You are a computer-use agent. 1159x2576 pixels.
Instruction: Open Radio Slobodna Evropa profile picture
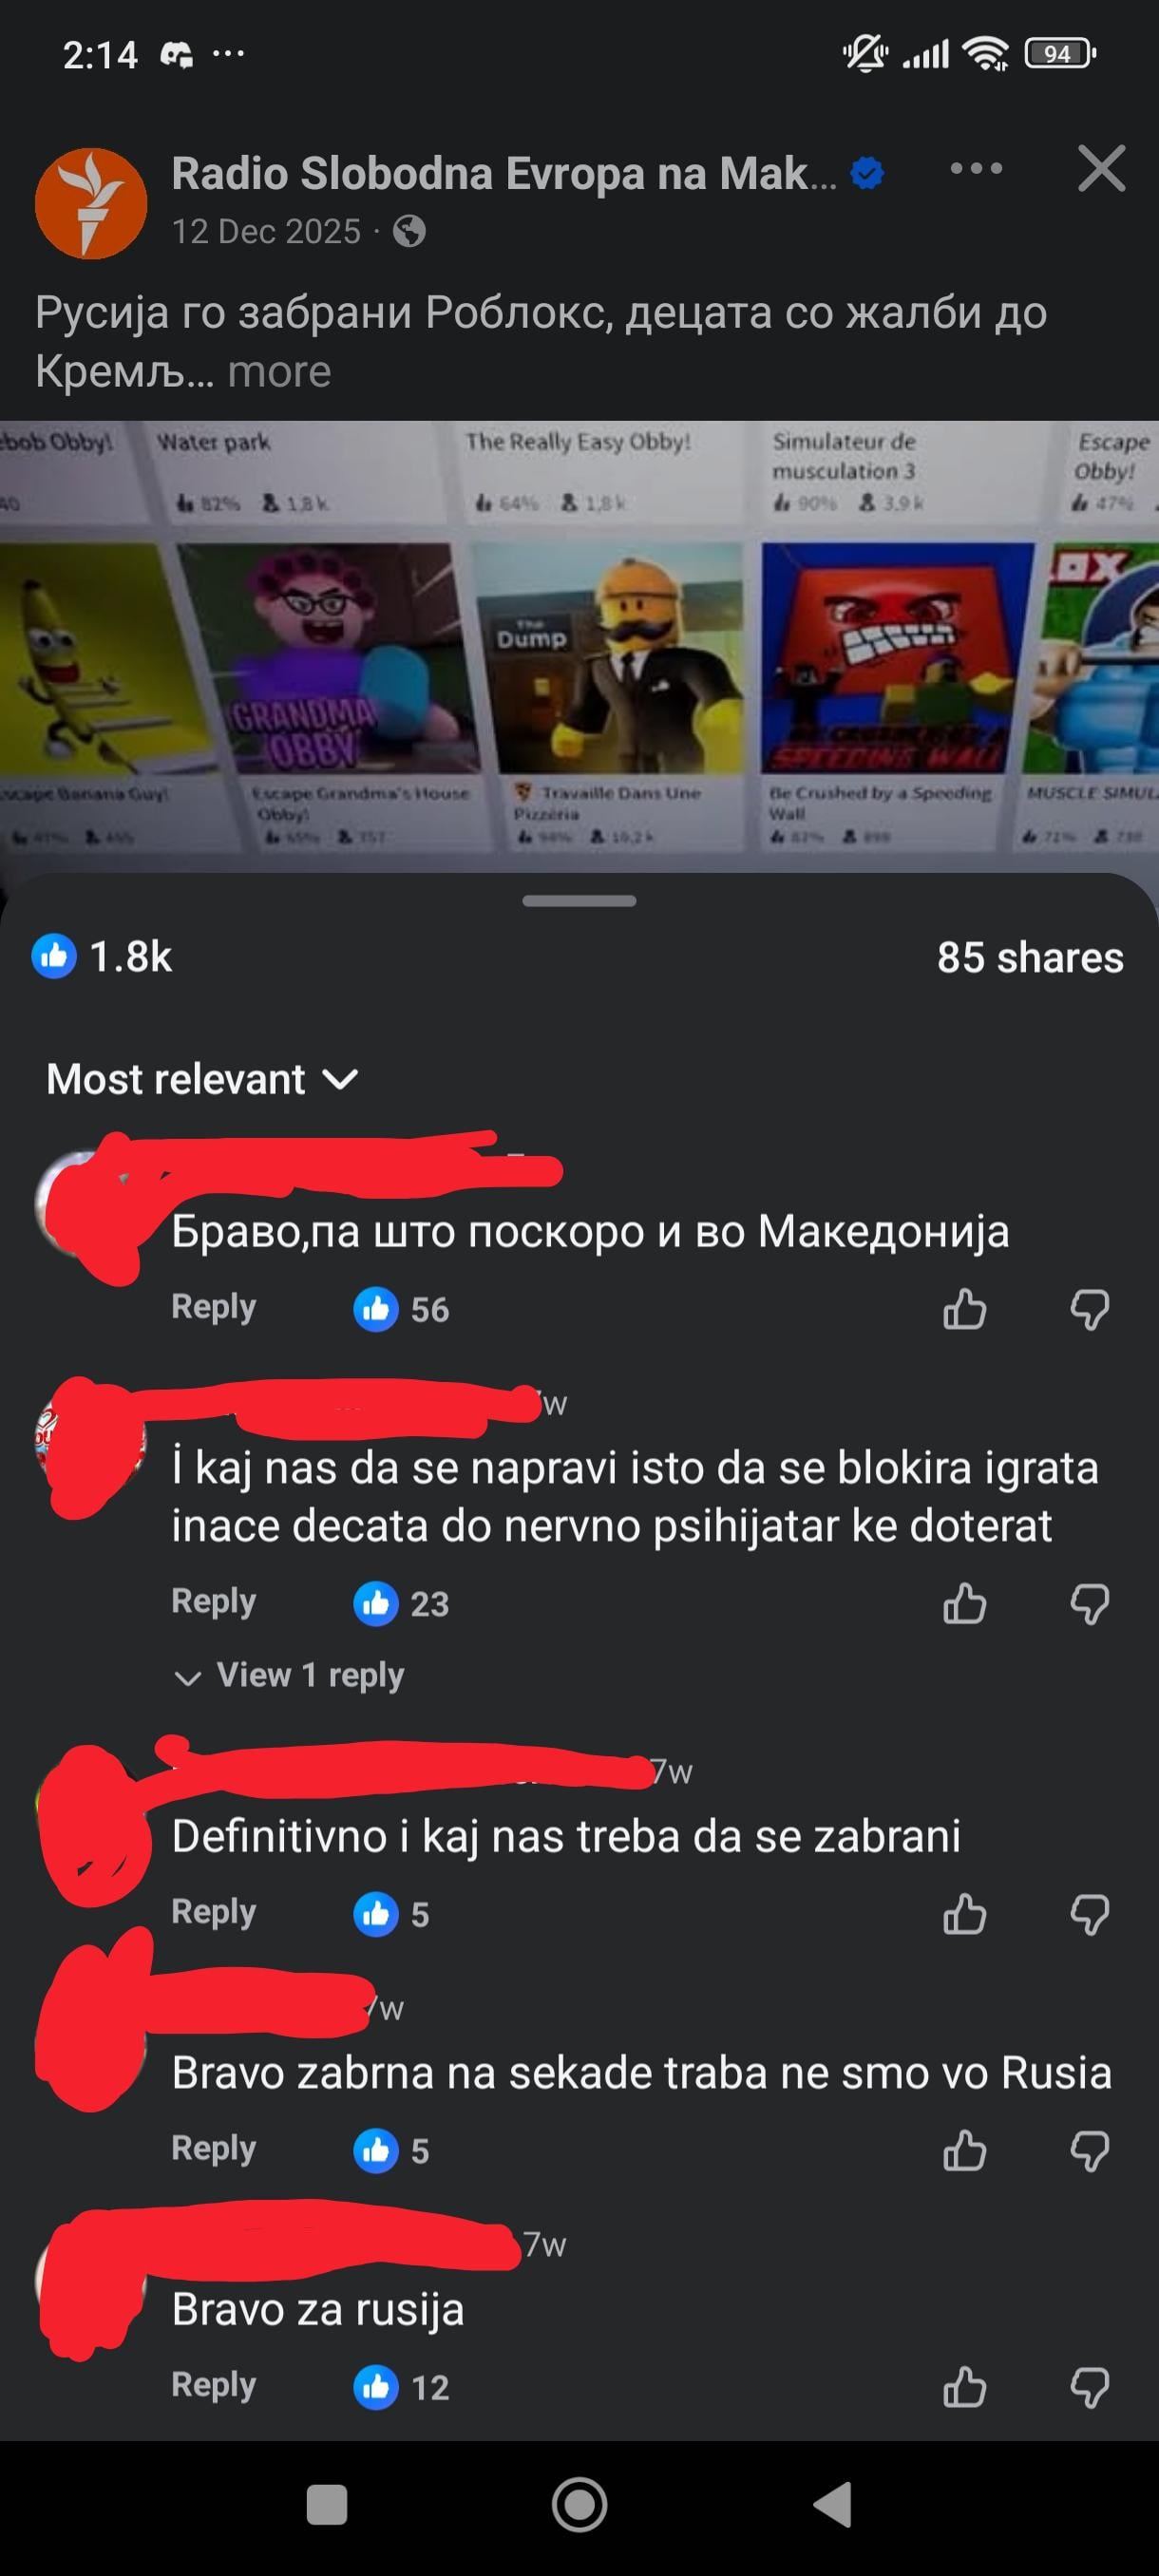(x=91, y=203)
